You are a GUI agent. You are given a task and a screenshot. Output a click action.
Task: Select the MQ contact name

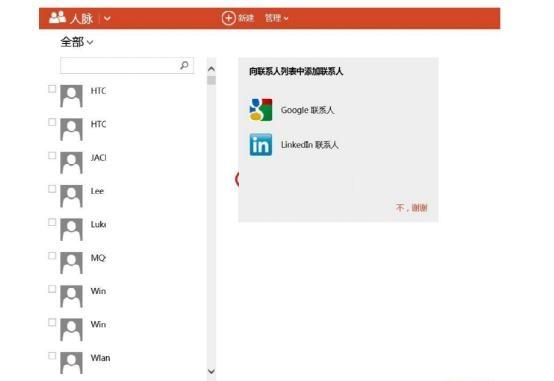pos(98,258)
